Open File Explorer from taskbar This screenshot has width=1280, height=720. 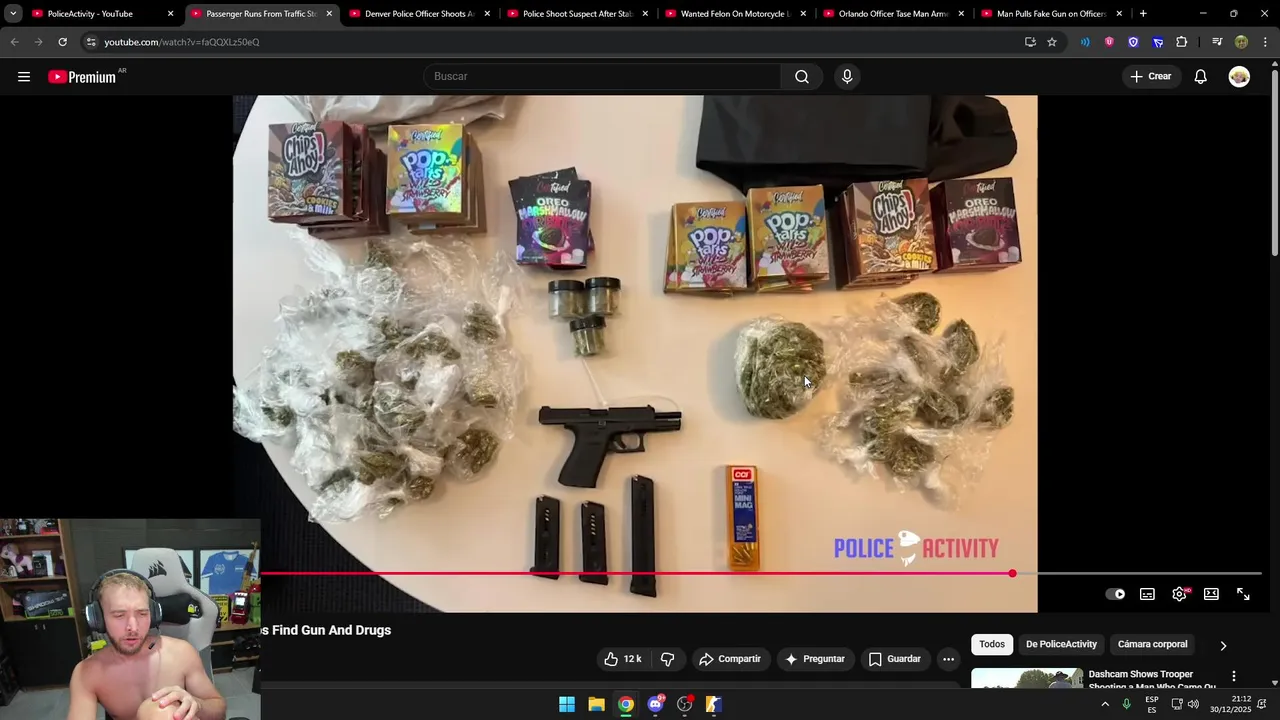point(596,704)
